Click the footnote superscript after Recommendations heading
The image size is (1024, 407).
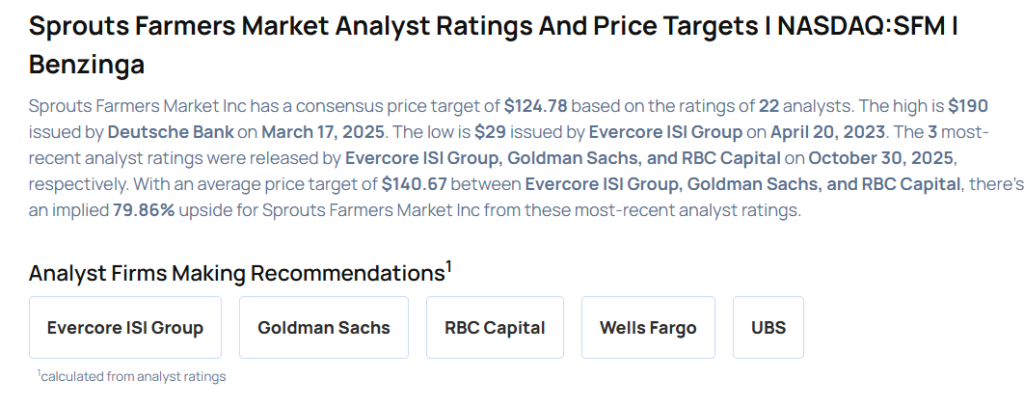pos(449,266)
